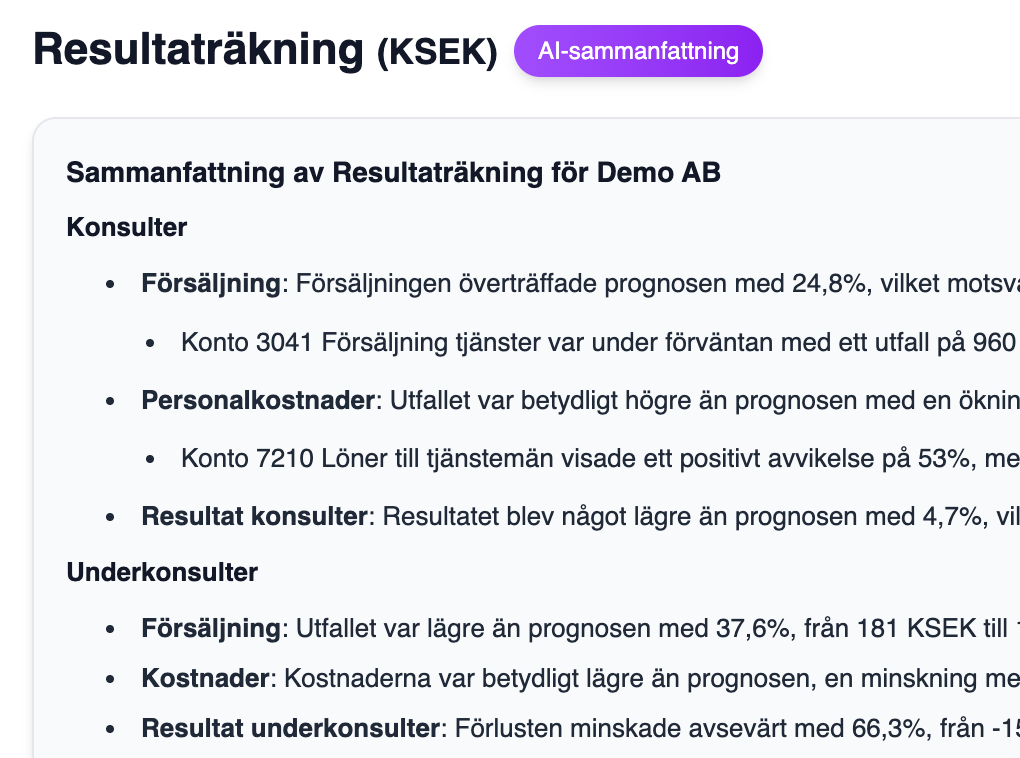Click Försäljning label under Underkonsulter
The height and width of the screenshot is (758, 1020).
(210, 629)
